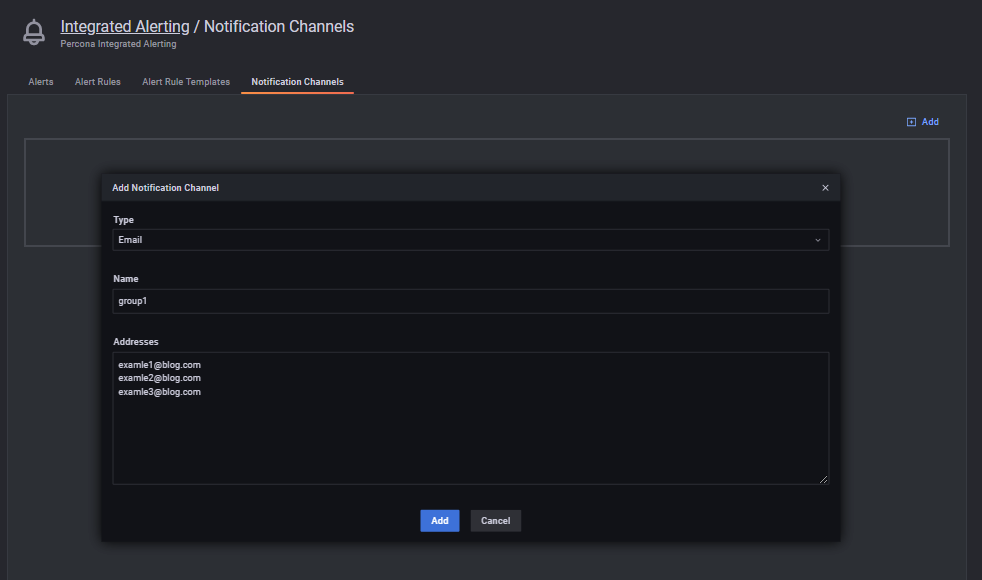Viewport: 982px width, 580px height.
Task: Place cursor on examle1@blog.com address line
Action: tap(160, 365)
